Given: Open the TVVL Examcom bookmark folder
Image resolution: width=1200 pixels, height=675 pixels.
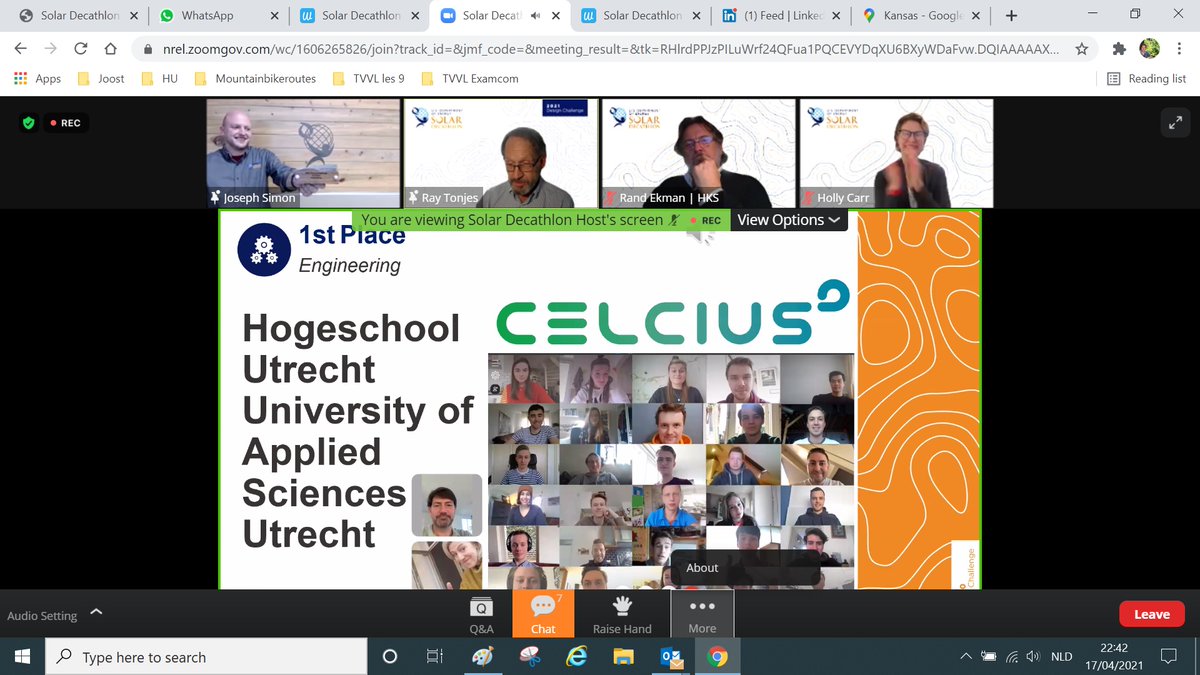Looking at the screenshot, I should 469,78.
